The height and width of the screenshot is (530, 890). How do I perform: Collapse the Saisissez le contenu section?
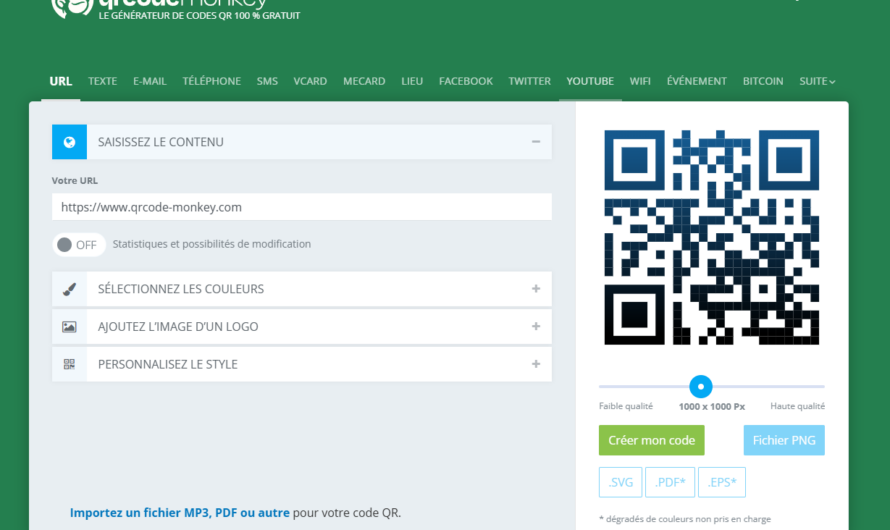pyautogui.click(x=536, y=142)
